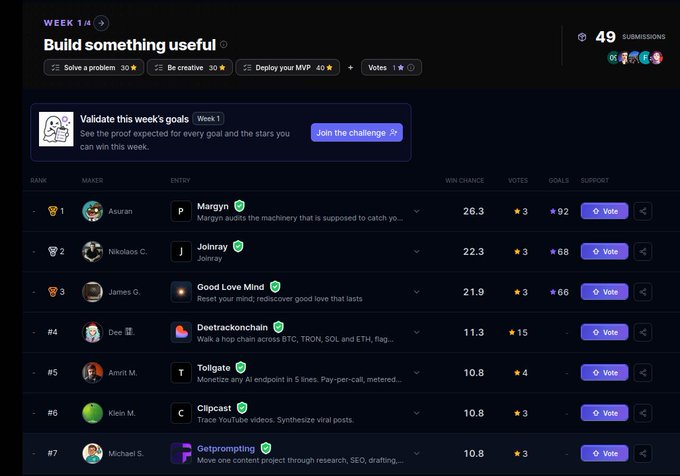Share the Deetrackonchain entry
This screenshot has width=680, height=476.
[x=643, y=332]
